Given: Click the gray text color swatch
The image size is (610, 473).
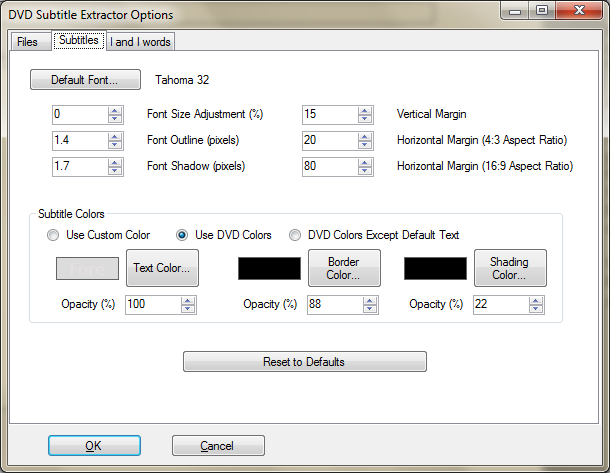Looking at the screenshot, I should coord(88,268).
